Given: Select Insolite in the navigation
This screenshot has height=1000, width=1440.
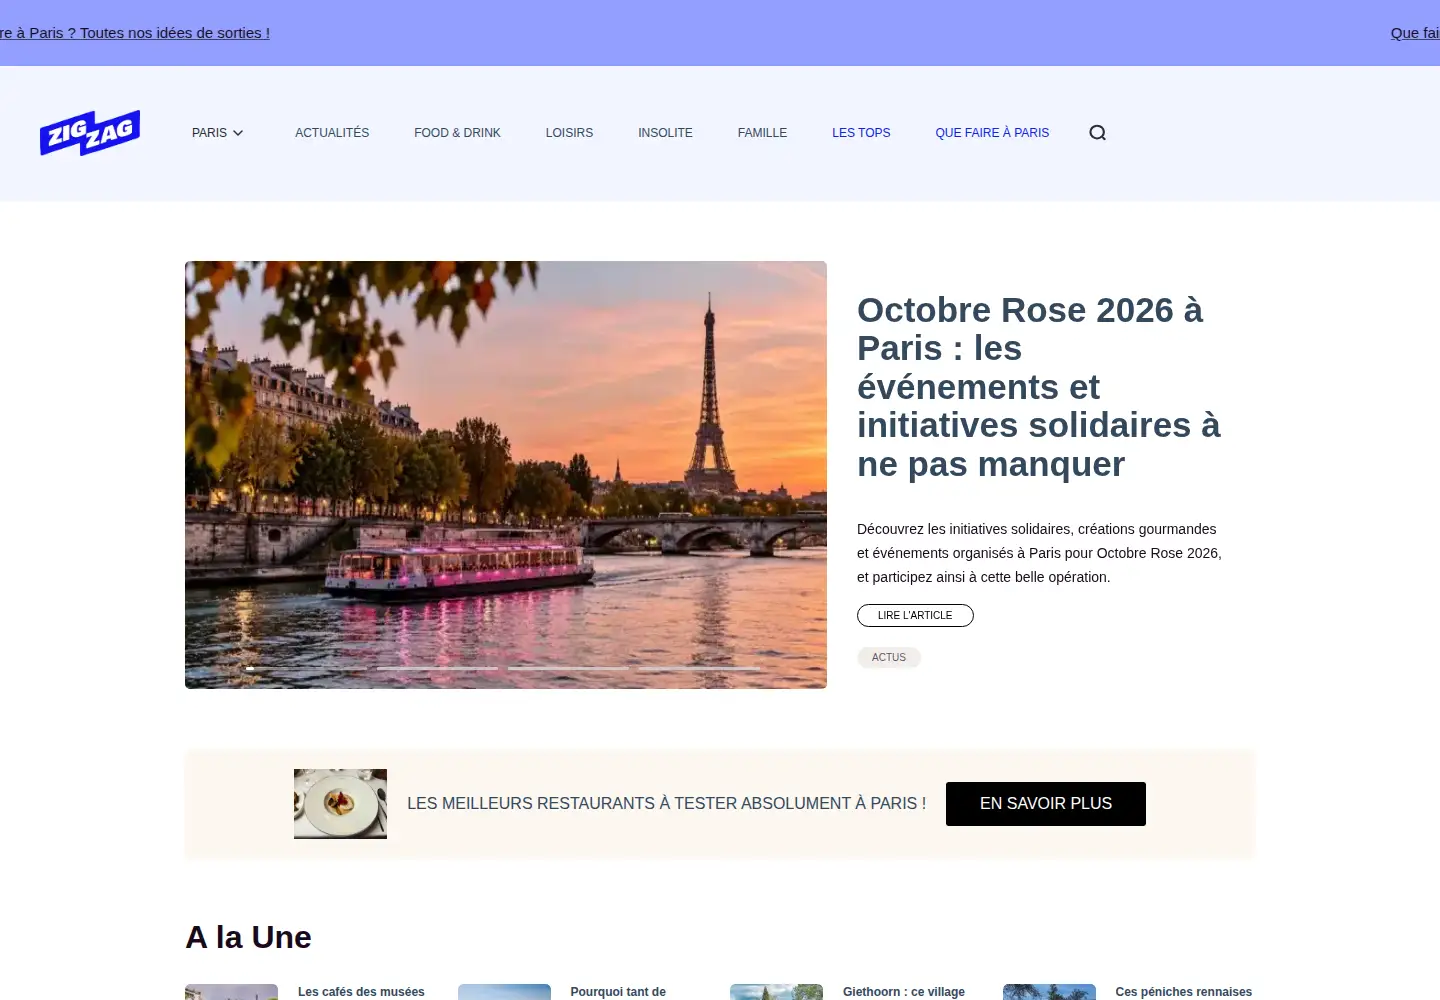Looking at the screenshot, I should coord(665,133).
